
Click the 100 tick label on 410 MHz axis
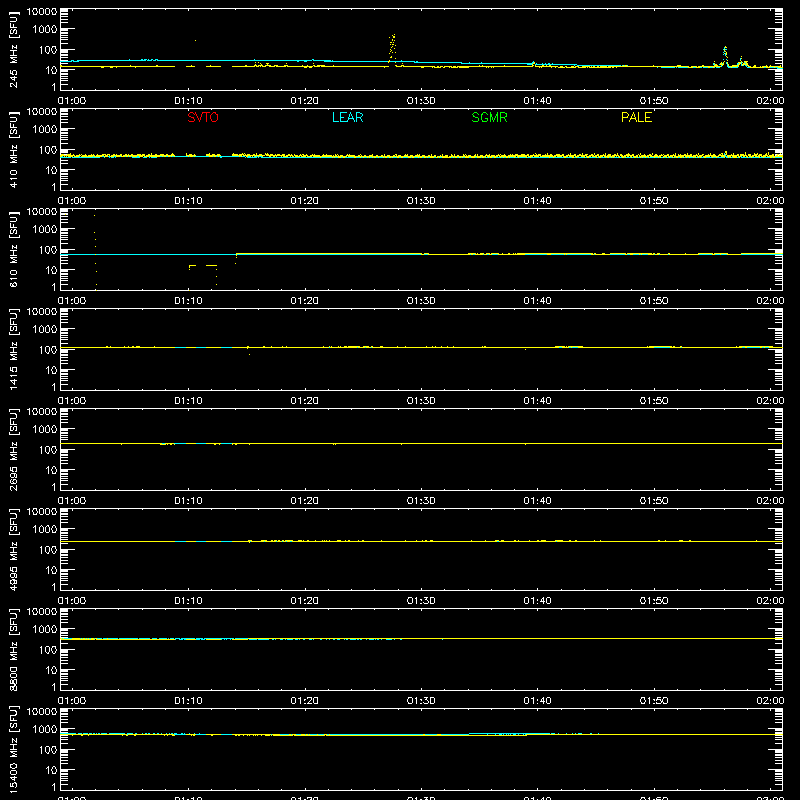coord(48,150)
